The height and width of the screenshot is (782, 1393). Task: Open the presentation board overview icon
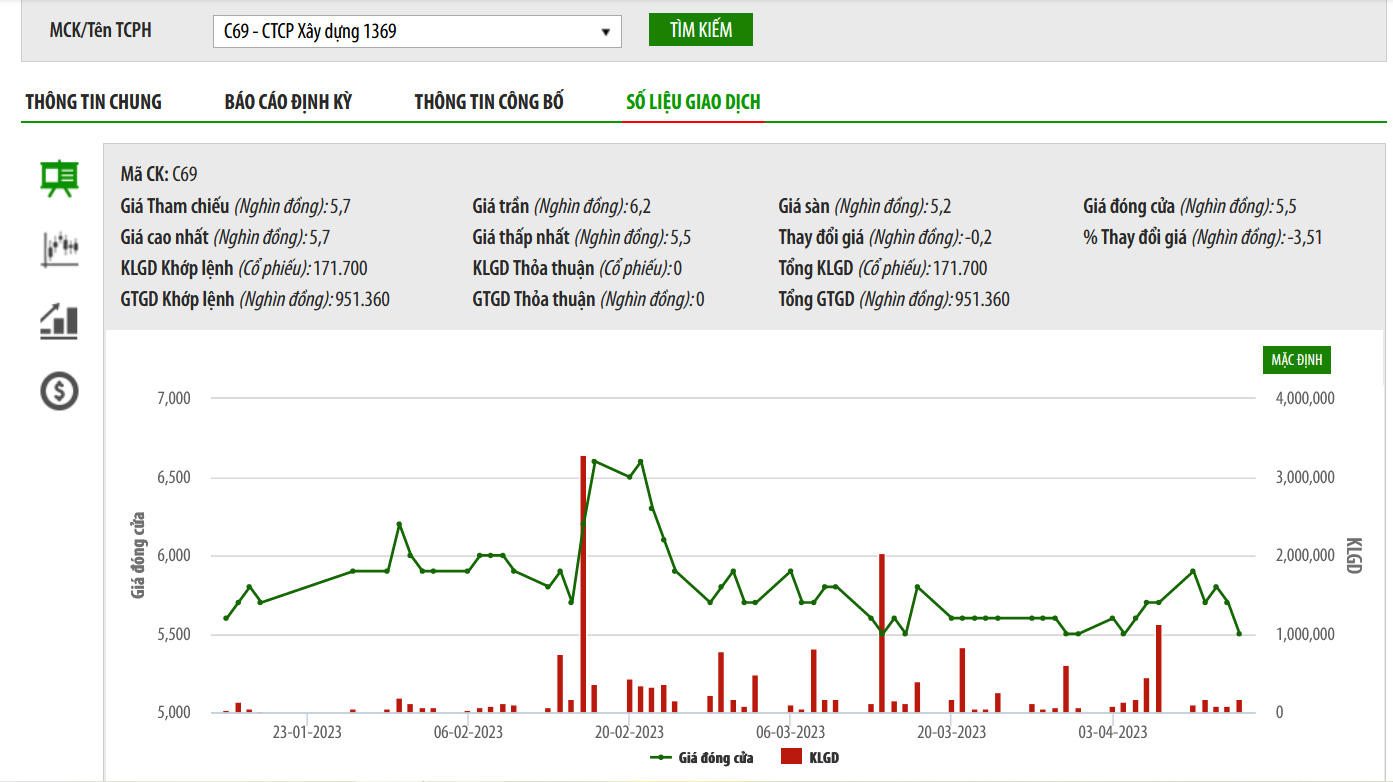pos(59,179)
